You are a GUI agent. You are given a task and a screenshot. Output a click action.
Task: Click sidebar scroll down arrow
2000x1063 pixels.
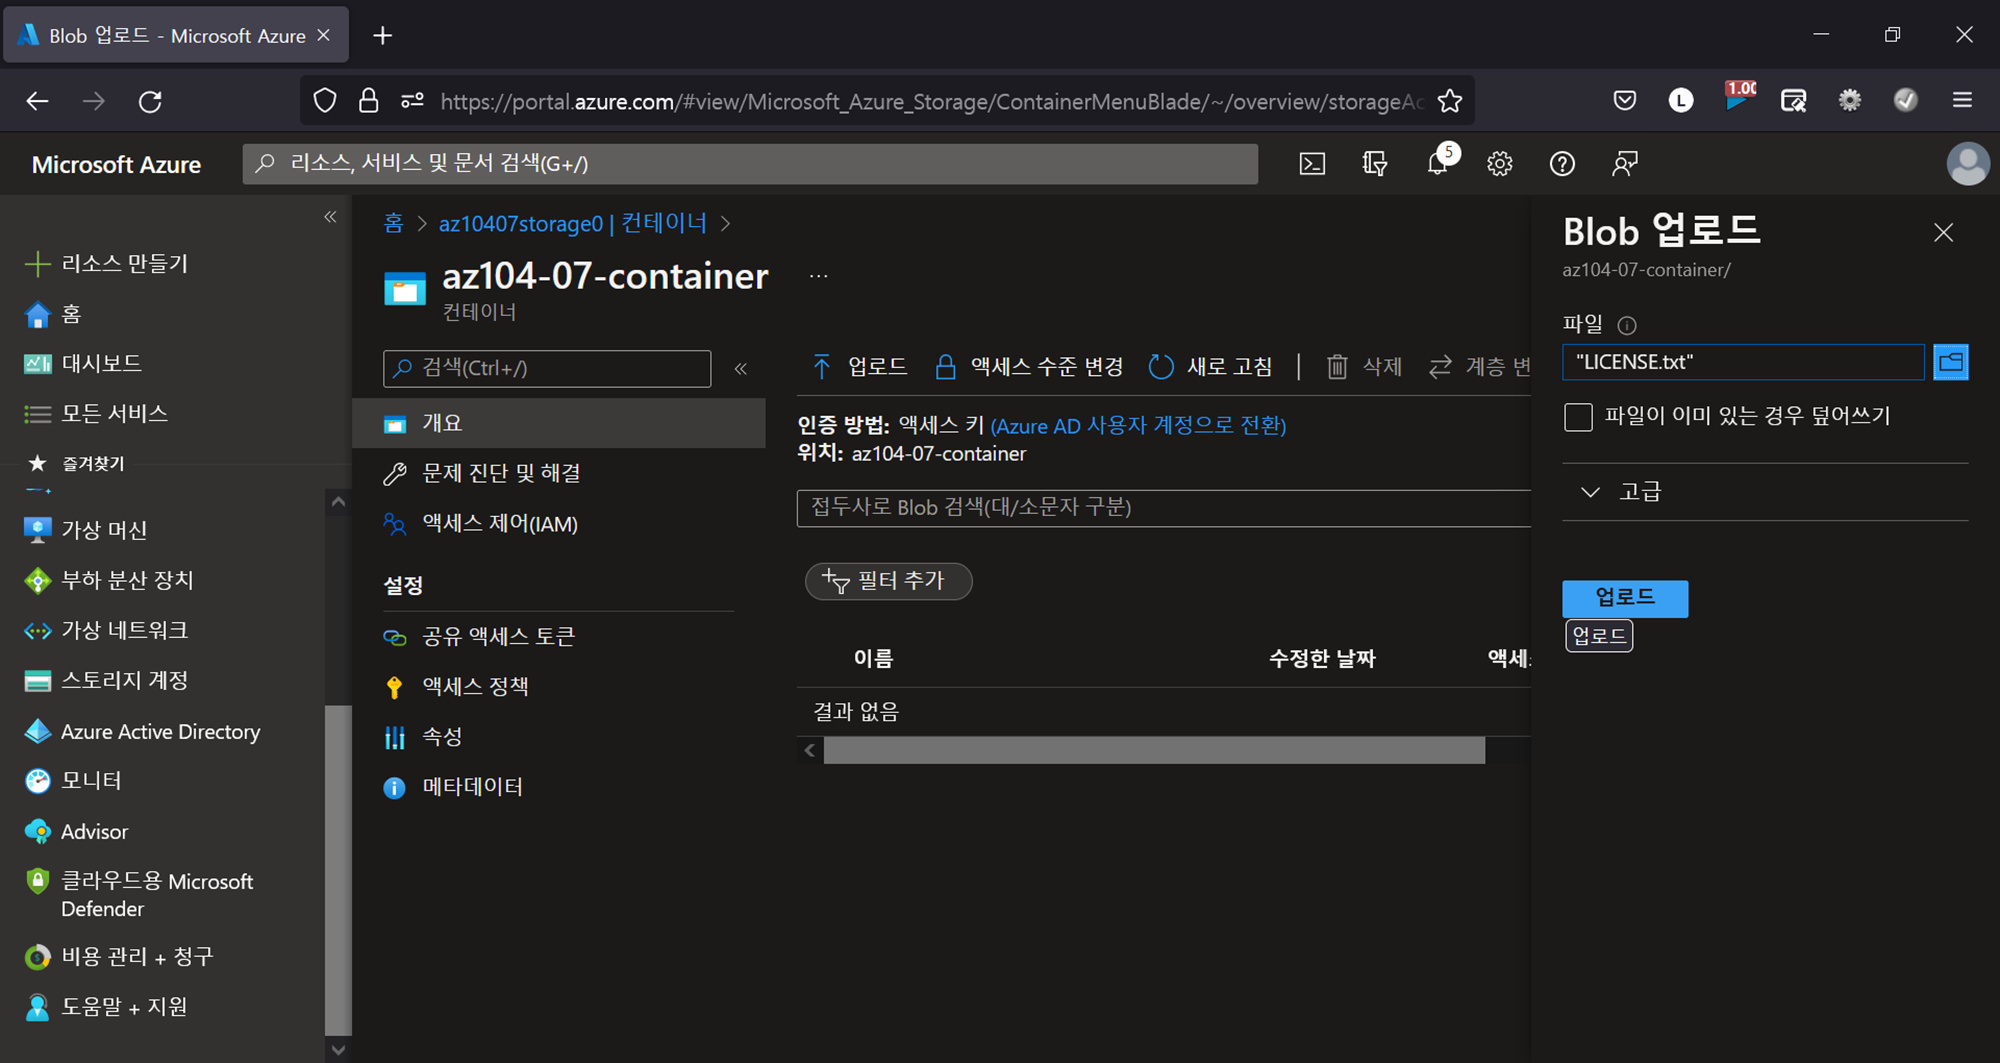338,1049
